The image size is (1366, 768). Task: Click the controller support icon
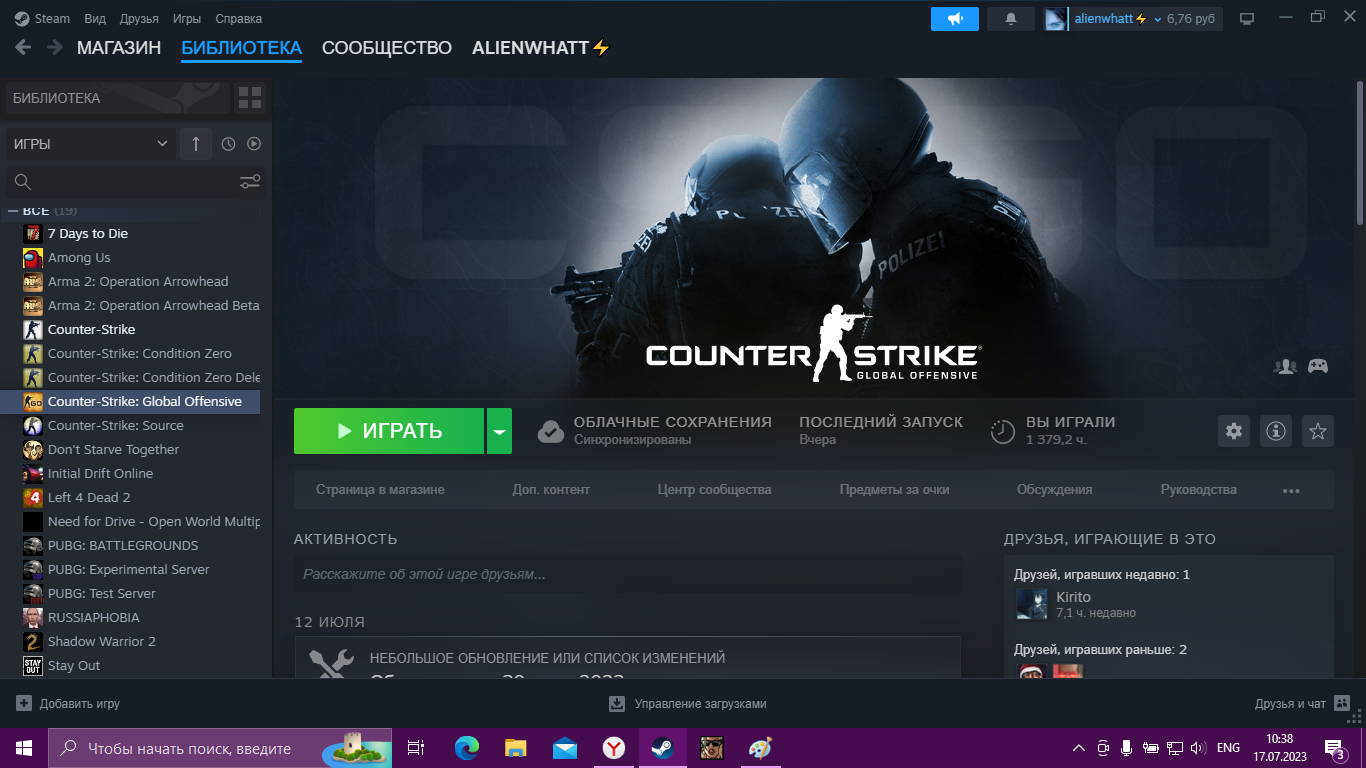point(1318,366)
